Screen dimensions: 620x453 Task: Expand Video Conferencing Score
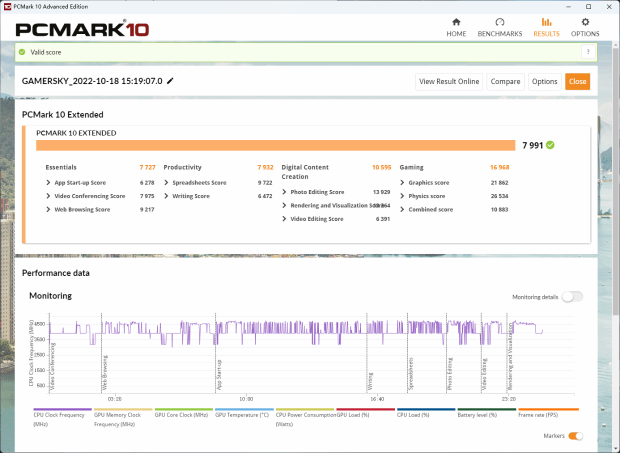tap(48, 196)
